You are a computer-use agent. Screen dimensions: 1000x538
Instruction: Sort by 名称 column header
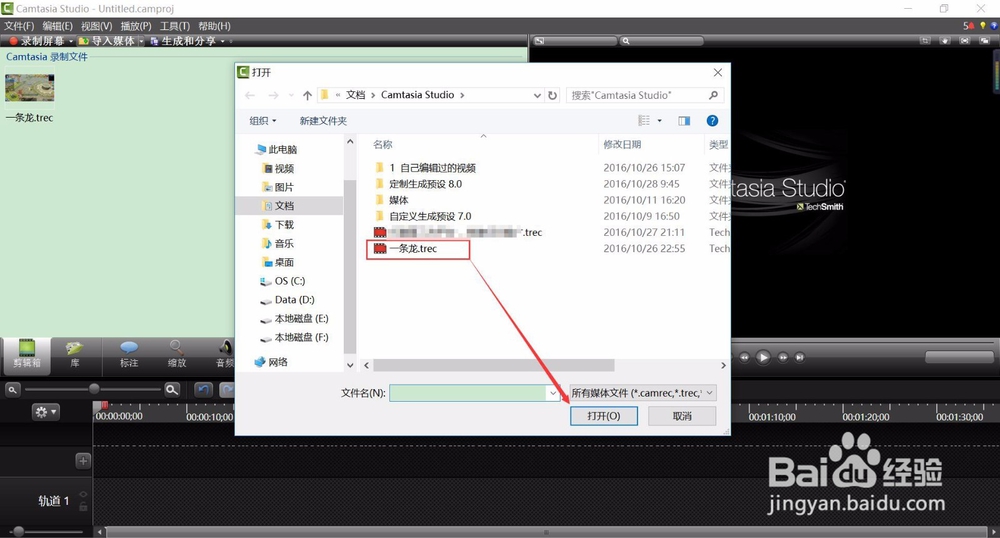tap(383, 145)
